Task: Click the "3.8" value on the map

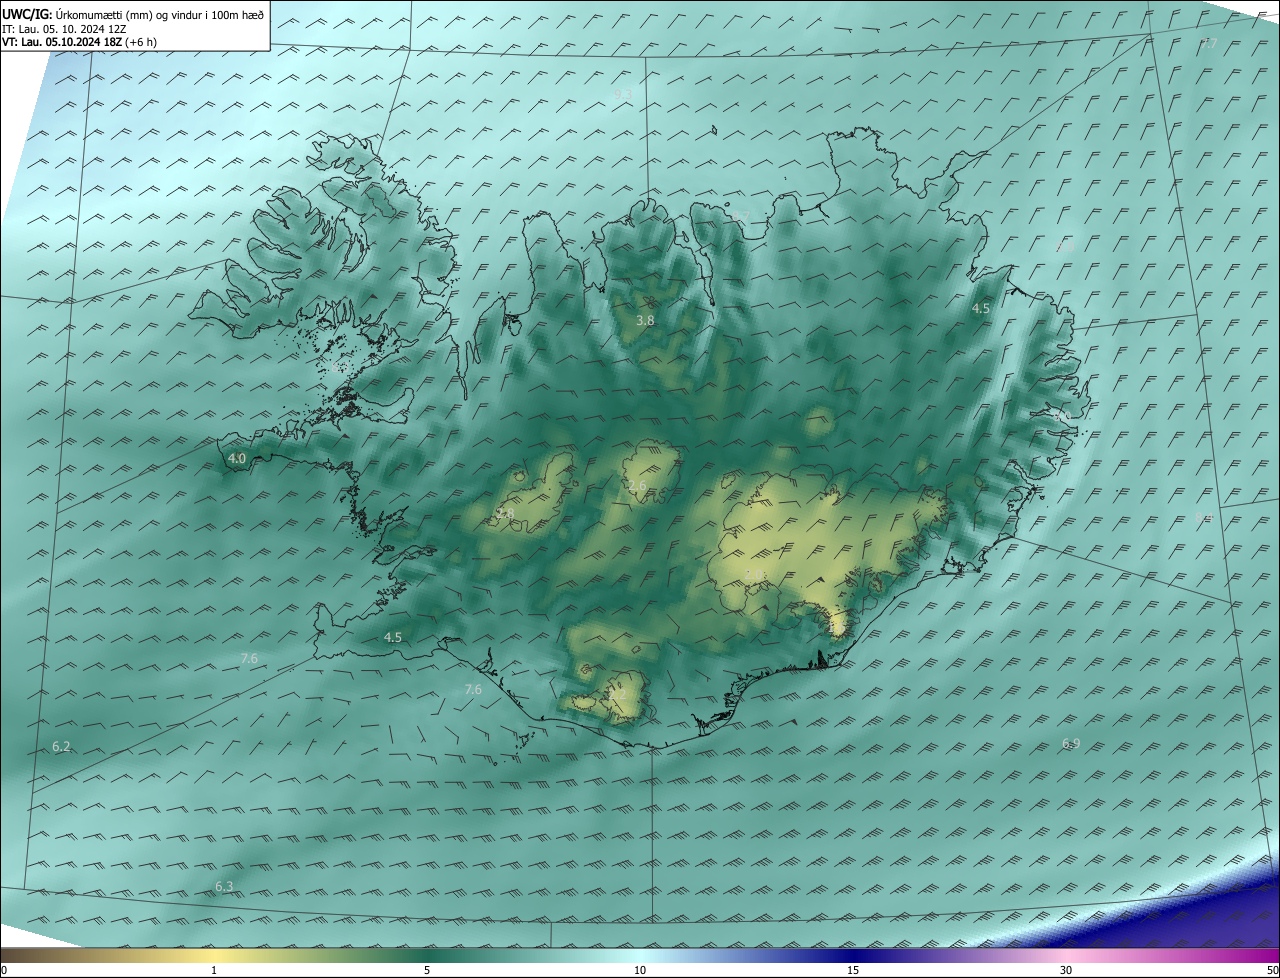Action: [x=645, y=321]
